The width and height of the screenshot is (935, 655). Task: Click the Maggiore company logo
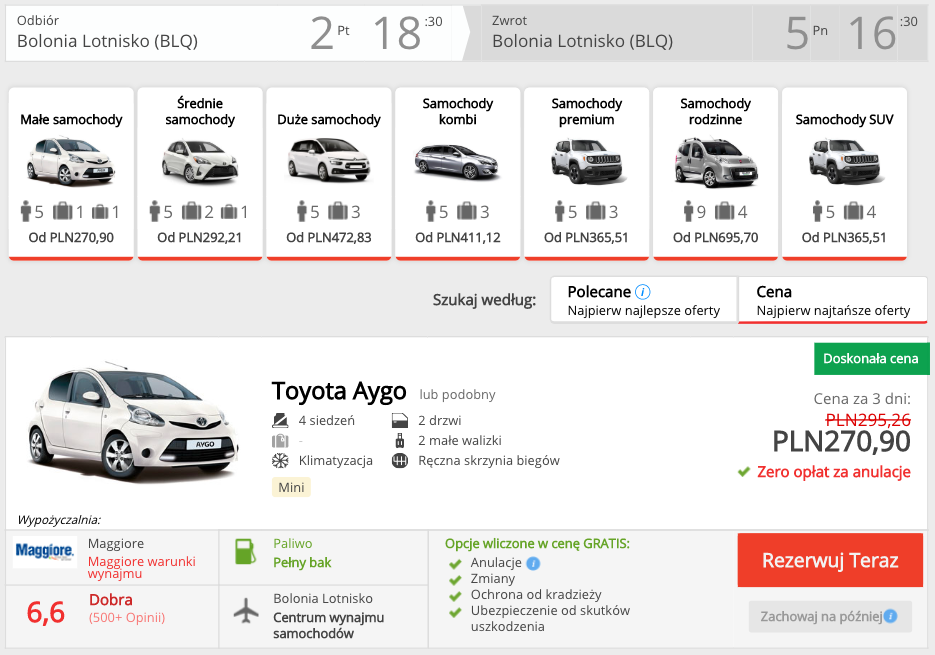[x=45, y=551]
